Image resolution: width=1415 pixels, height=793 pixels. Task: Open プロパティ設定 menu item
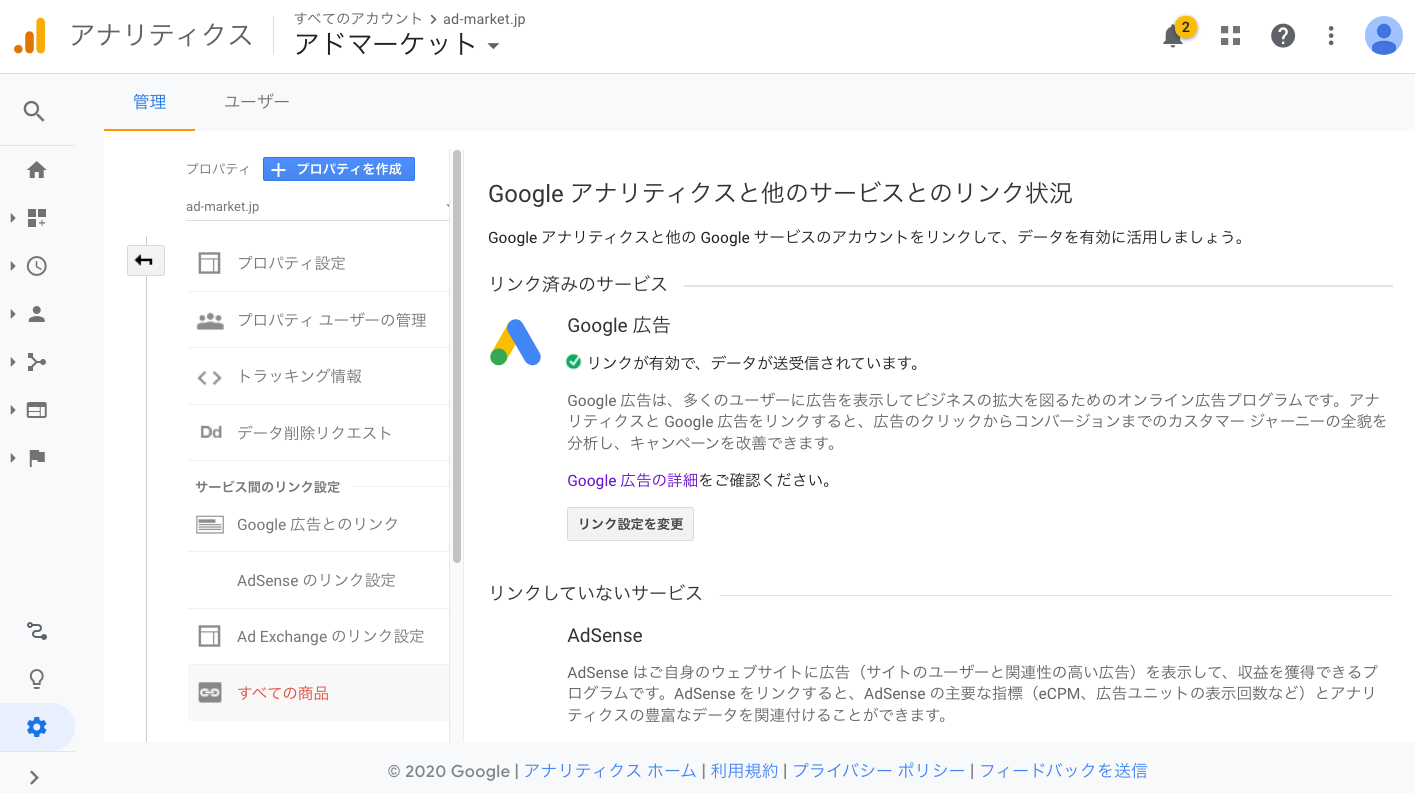coord(318,263)
